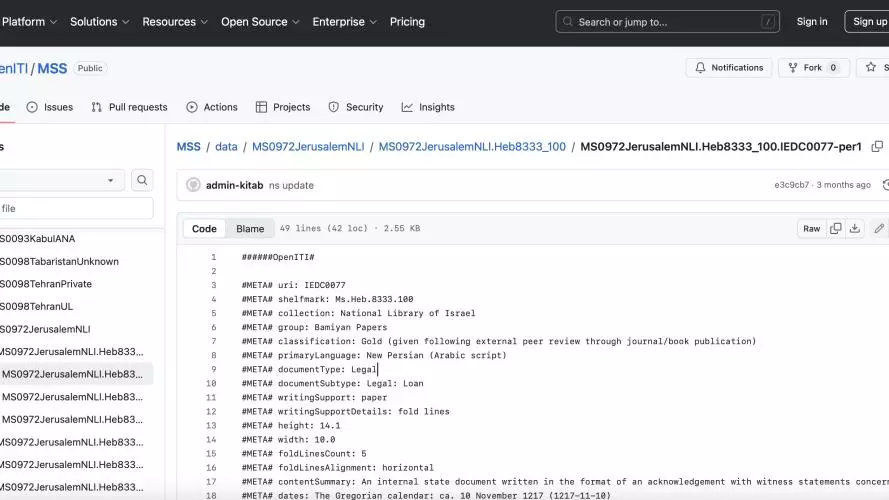
Task: Switch to the Code view tab
Action: click(x=204, y=228)
